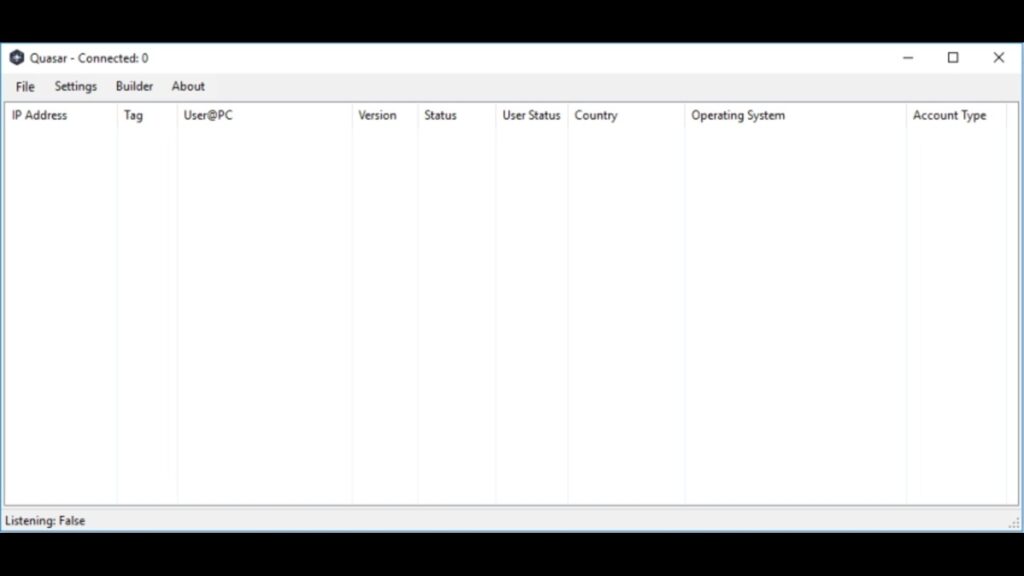Sort by Status column header
The image size is (1024, 576).
pyautogui.click(x=456, y=115)
